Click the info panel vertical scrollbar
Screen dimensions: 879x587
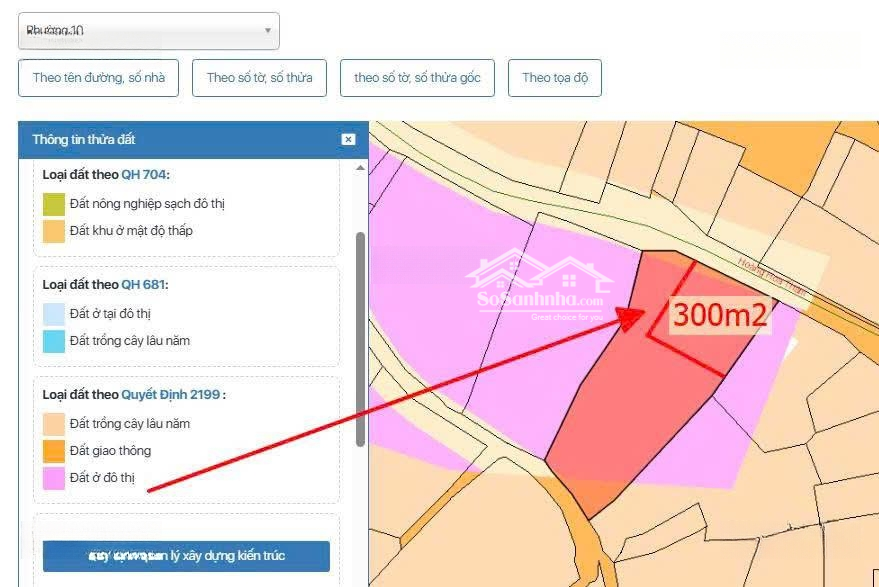(360, 338)
